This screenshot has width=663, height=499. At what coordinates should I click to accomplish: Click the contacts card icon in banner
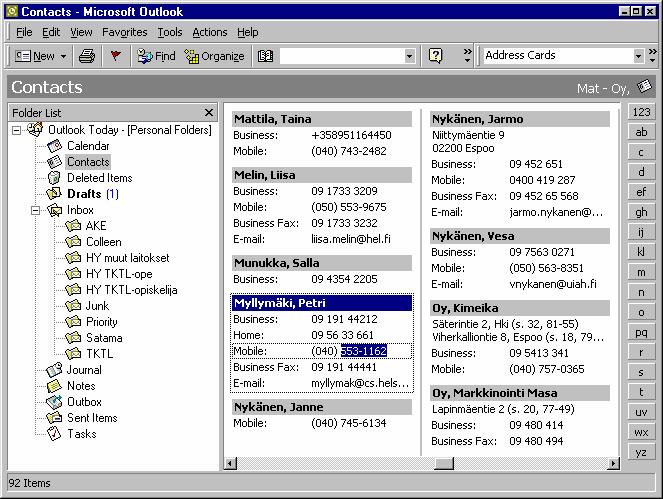click(644, 86)
